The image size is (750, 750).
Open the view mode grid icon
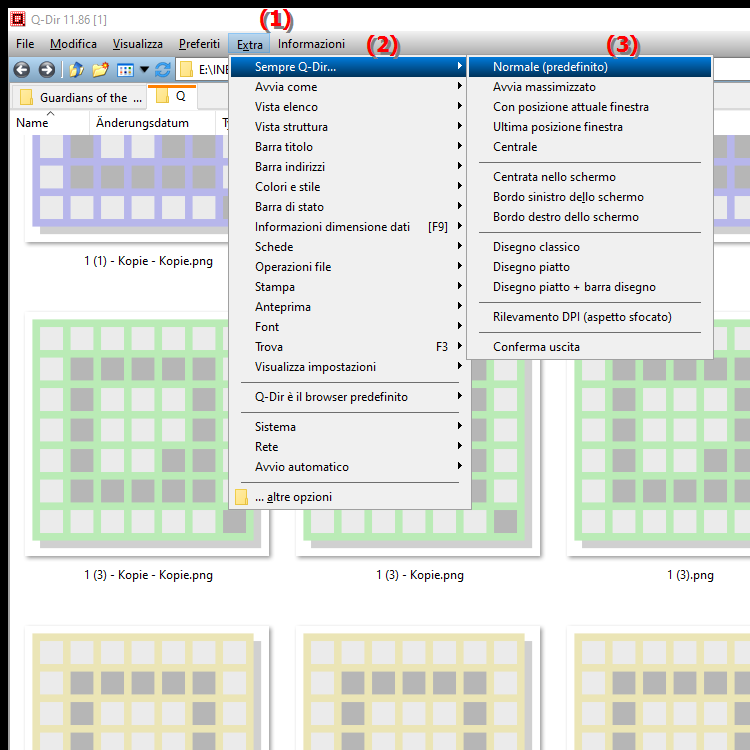coord(125,70)
